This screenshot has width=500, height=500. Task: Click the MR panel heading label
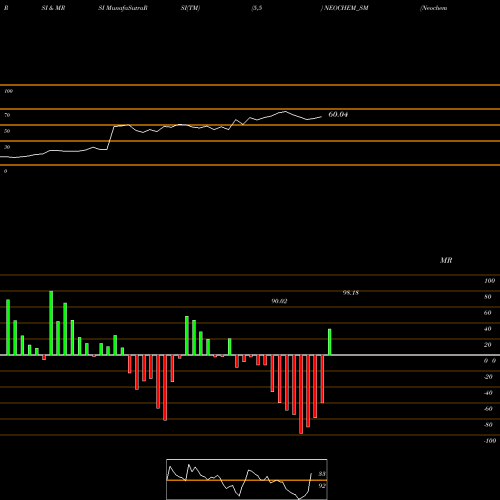[446, 260]
